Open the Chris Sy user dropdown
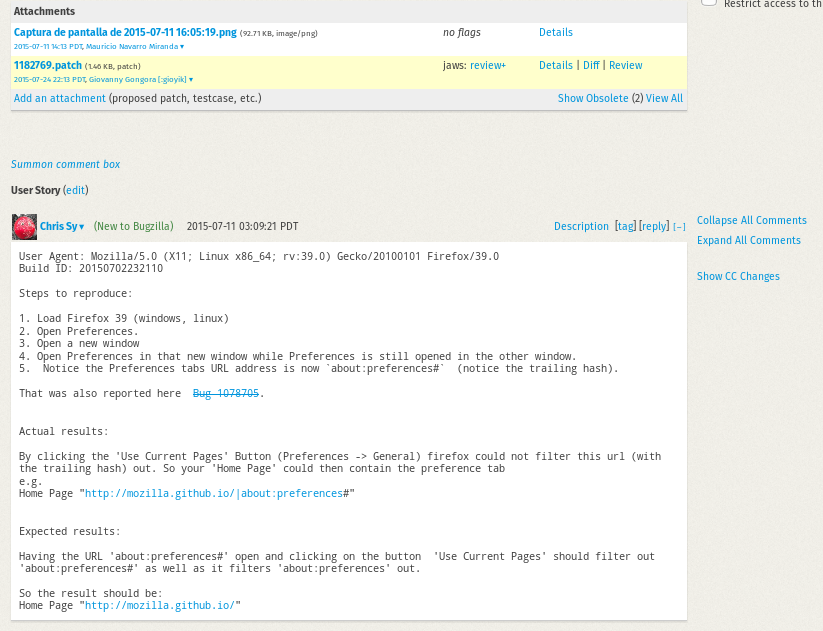Image resolution: width=823 pixels, height=631 pixels. coord(62,226)
